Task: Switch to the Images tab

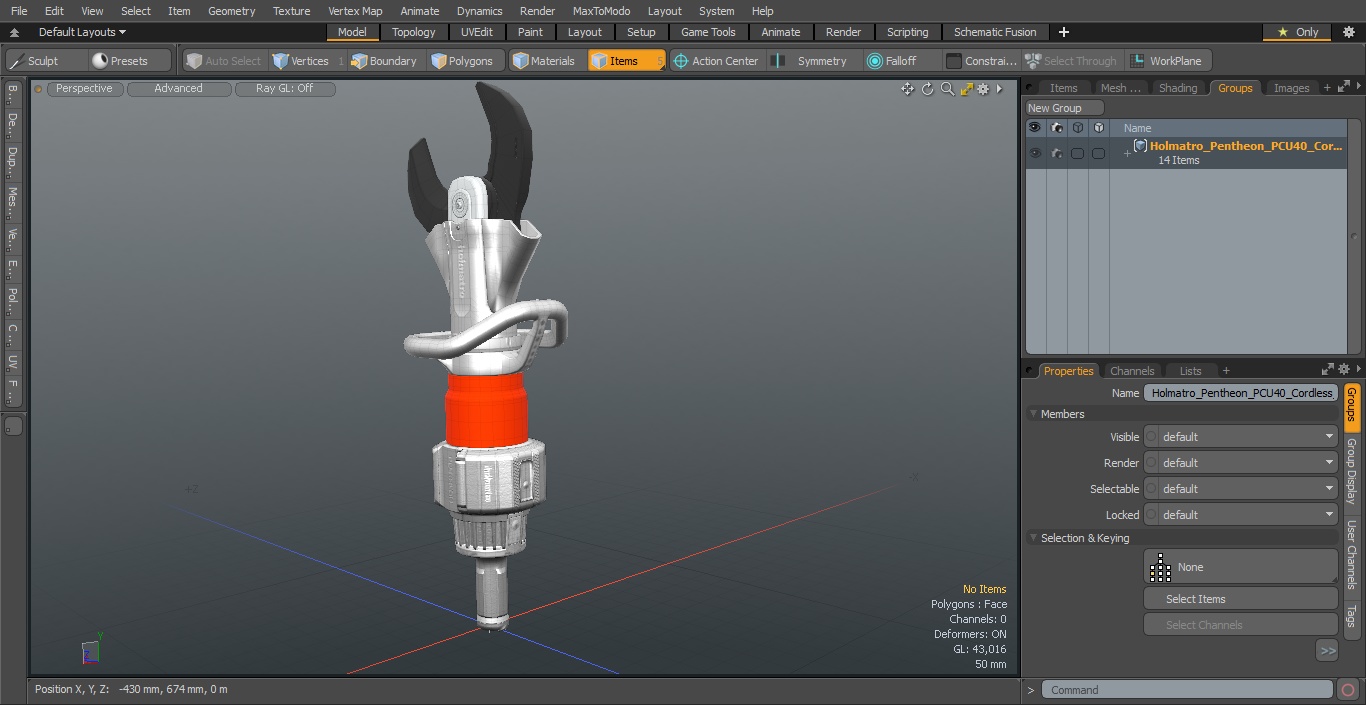Action: tap(1291, 88)
